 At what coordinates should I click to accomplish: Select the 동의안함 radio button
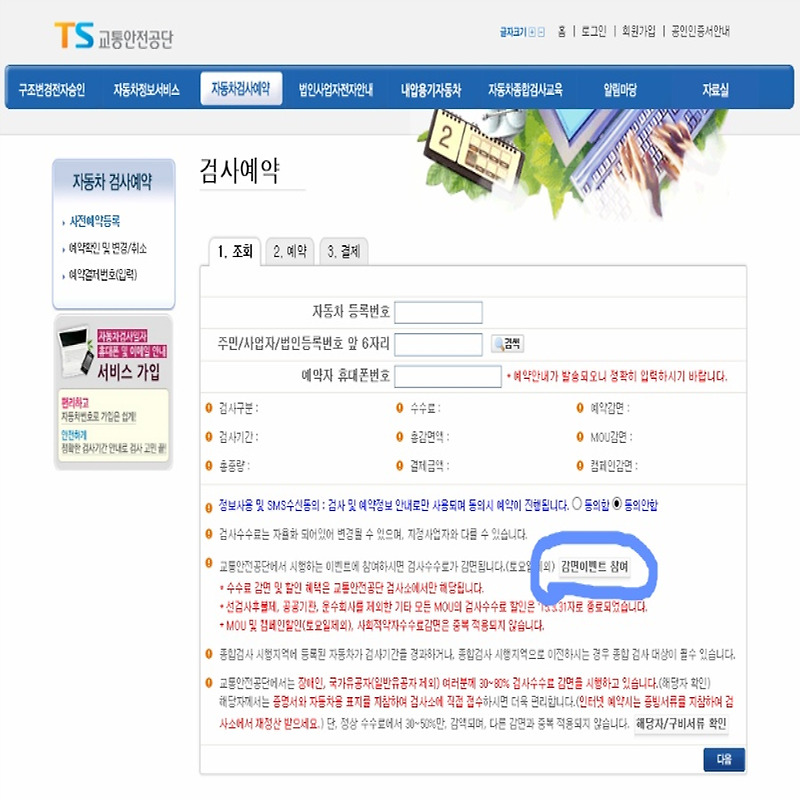617,504
